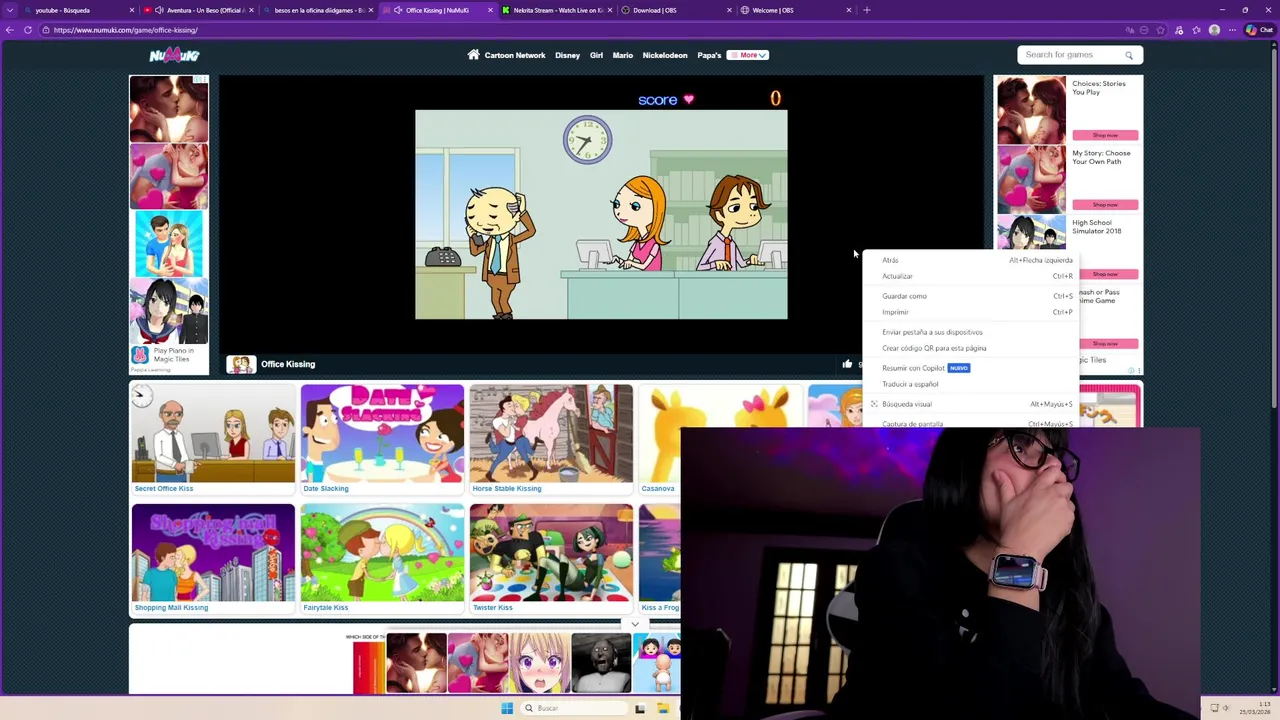Choose Traducir a español from context menu
This screenshot has height=720, width=1280.
tap(971, 384)
